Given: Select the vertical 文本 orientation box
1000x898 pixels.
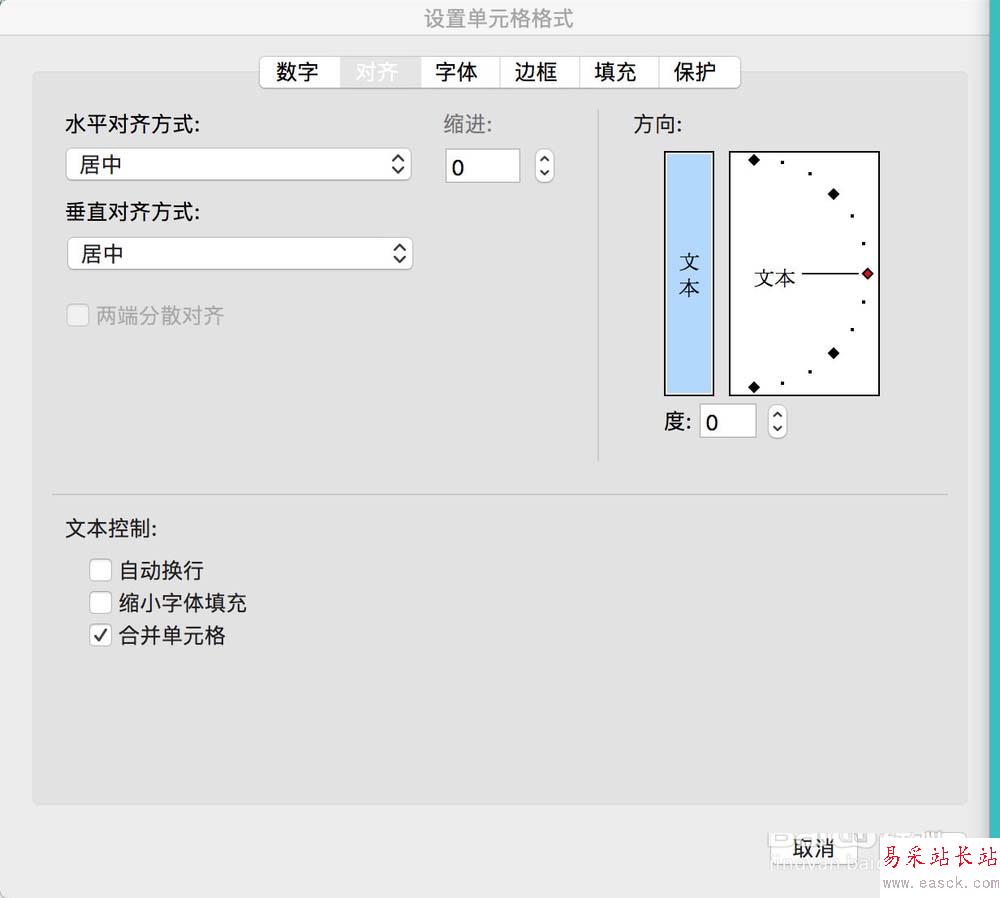Looking at the screenshot, I should pos(689,274).
